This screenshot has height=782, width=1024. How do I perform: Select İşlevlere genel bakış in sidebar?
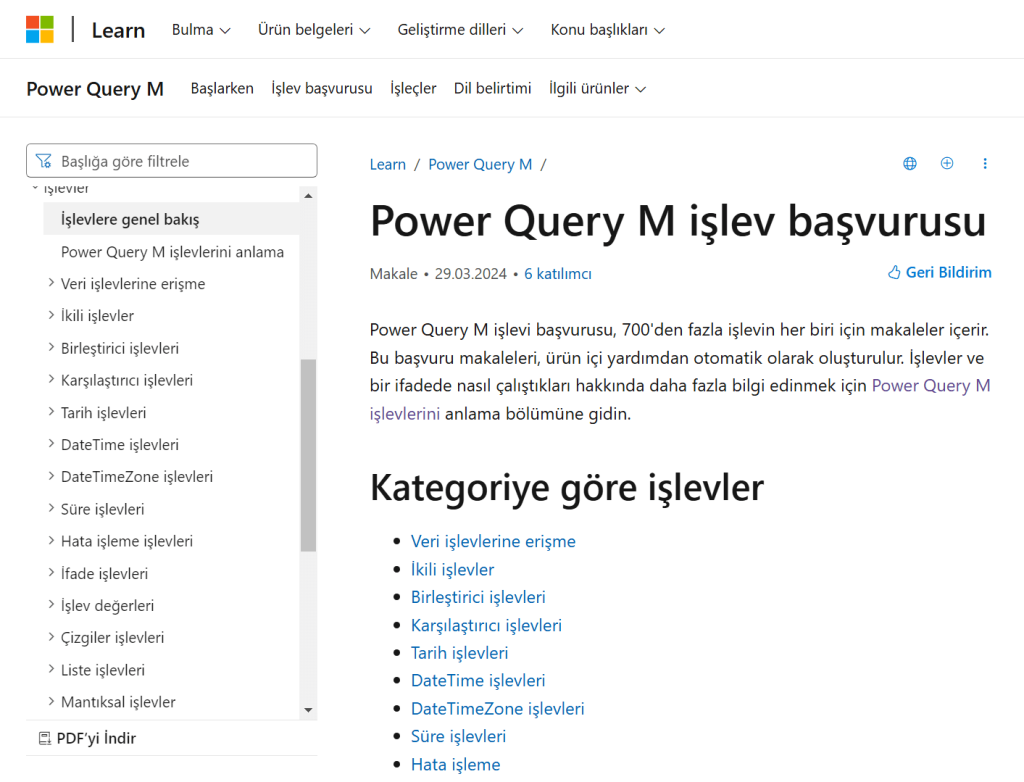coord(171,219)
